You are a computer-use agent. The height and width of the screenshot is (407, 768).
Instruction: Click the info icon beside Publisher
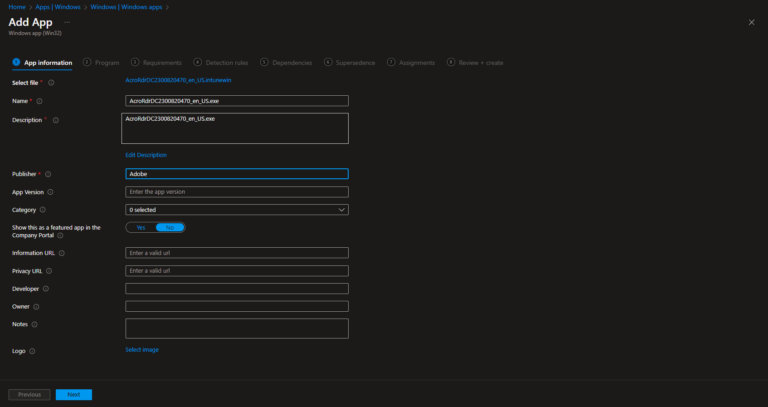pyautogui.click(x=48, y=174)
